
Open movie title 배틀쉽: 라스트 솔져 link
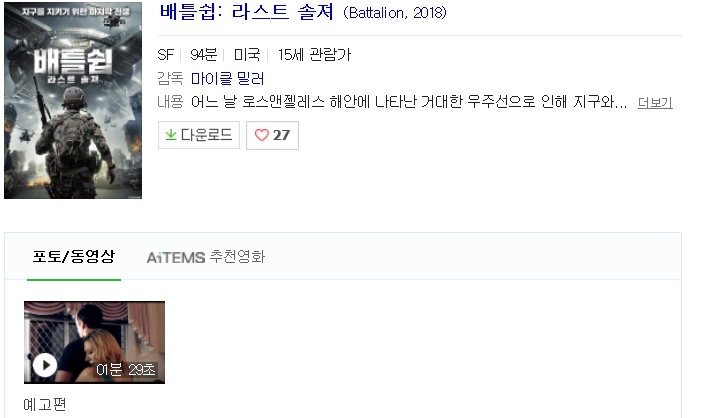click(247, 12)
